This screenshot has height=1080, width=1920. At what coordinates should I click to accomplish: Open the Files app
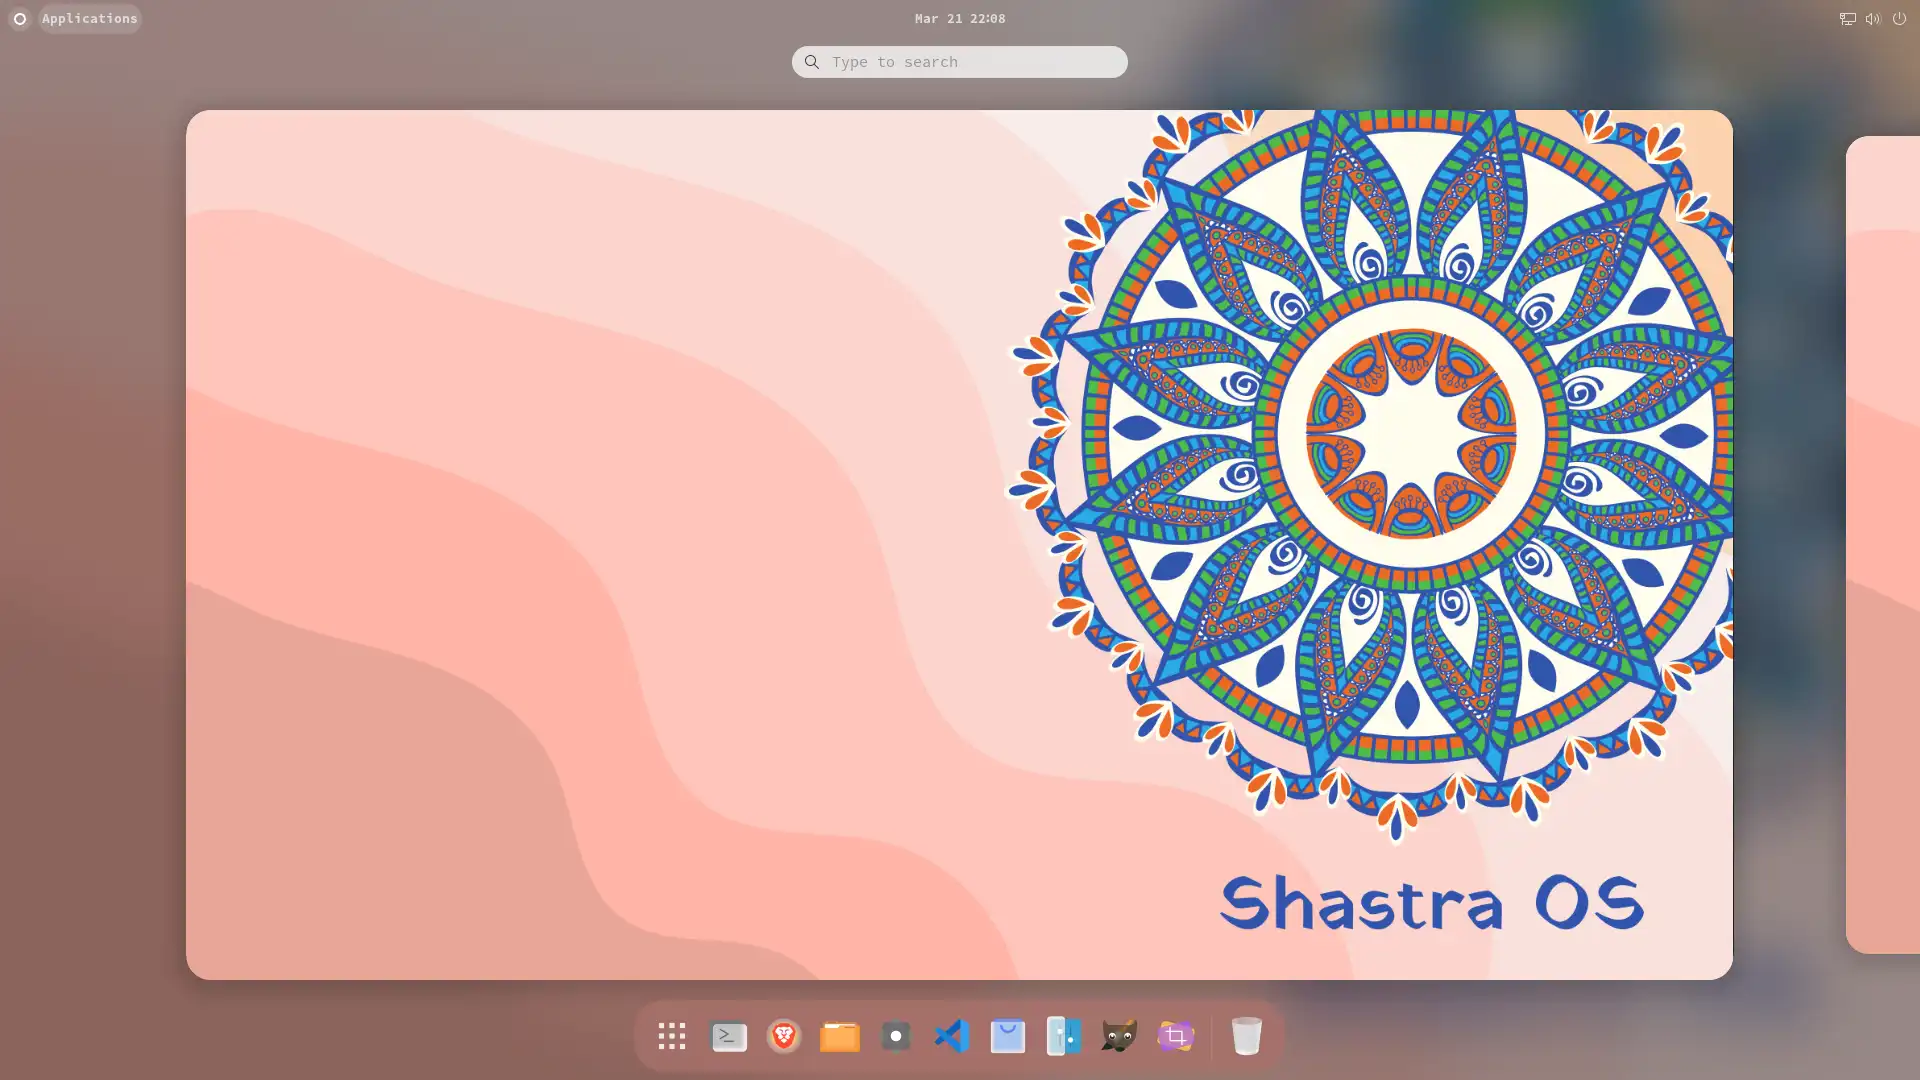click(x=839, y=1035)
